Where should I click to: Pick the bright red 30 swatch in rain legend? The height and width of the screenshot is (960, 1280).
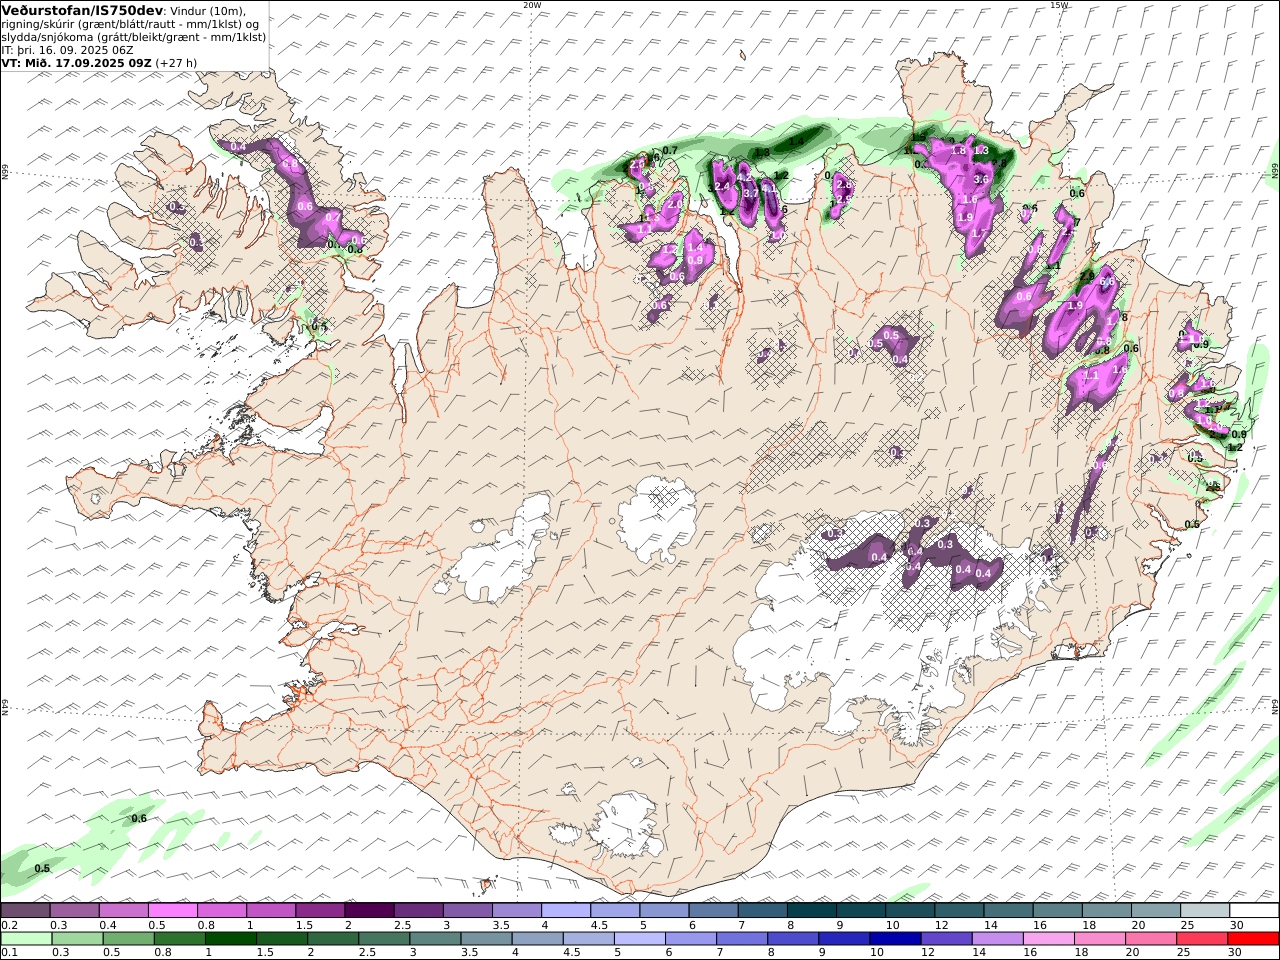pyautogui.click(x=1253, y=938)
